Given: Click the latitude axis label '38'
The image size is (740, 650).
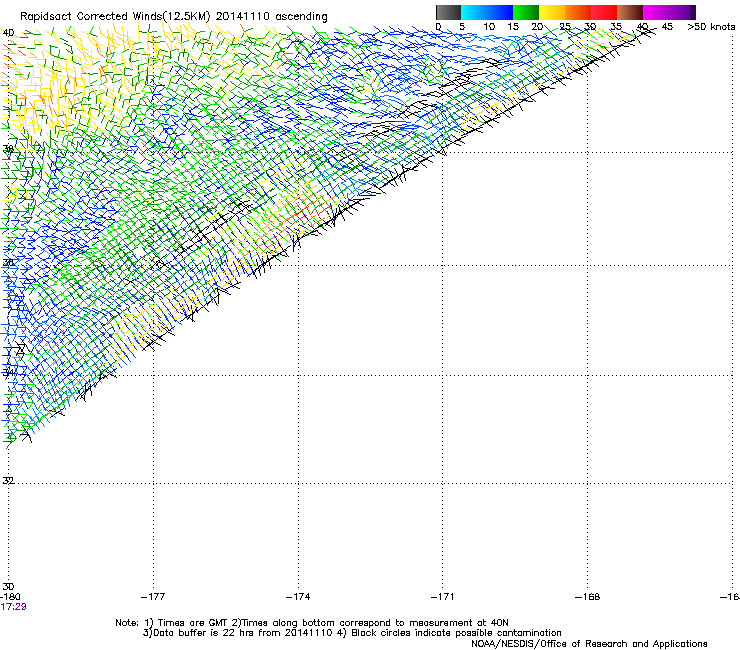Looking at the screenshot, I should tap(8, 149).
